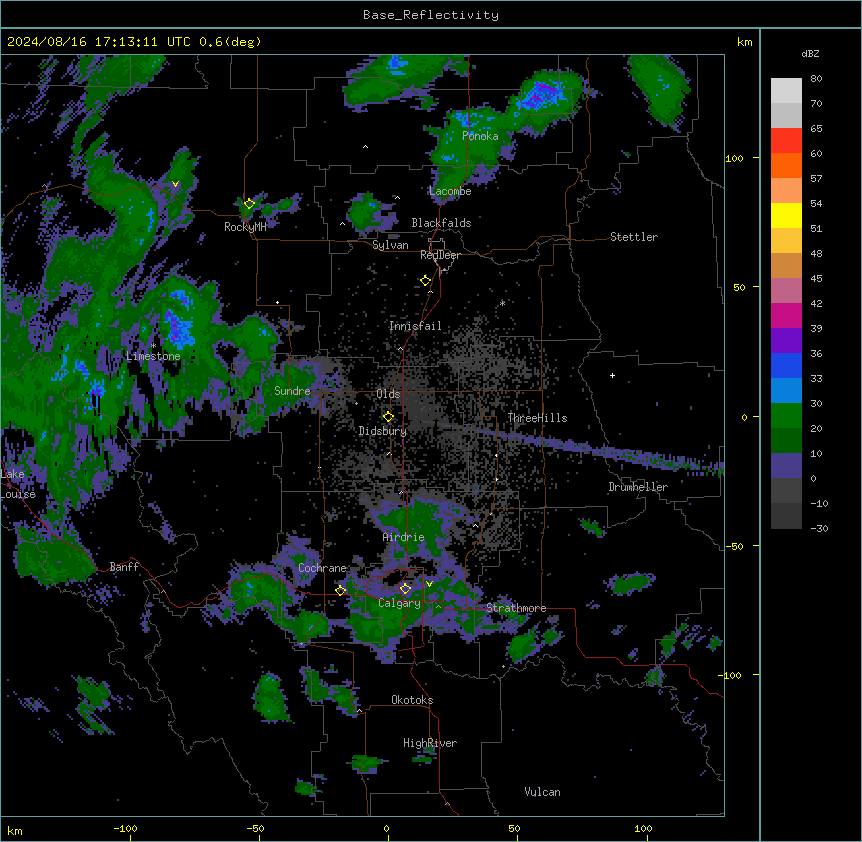This screenshot has height=842, width=862.
Task: Click the Airdrie label
Action: click(404, 537)
